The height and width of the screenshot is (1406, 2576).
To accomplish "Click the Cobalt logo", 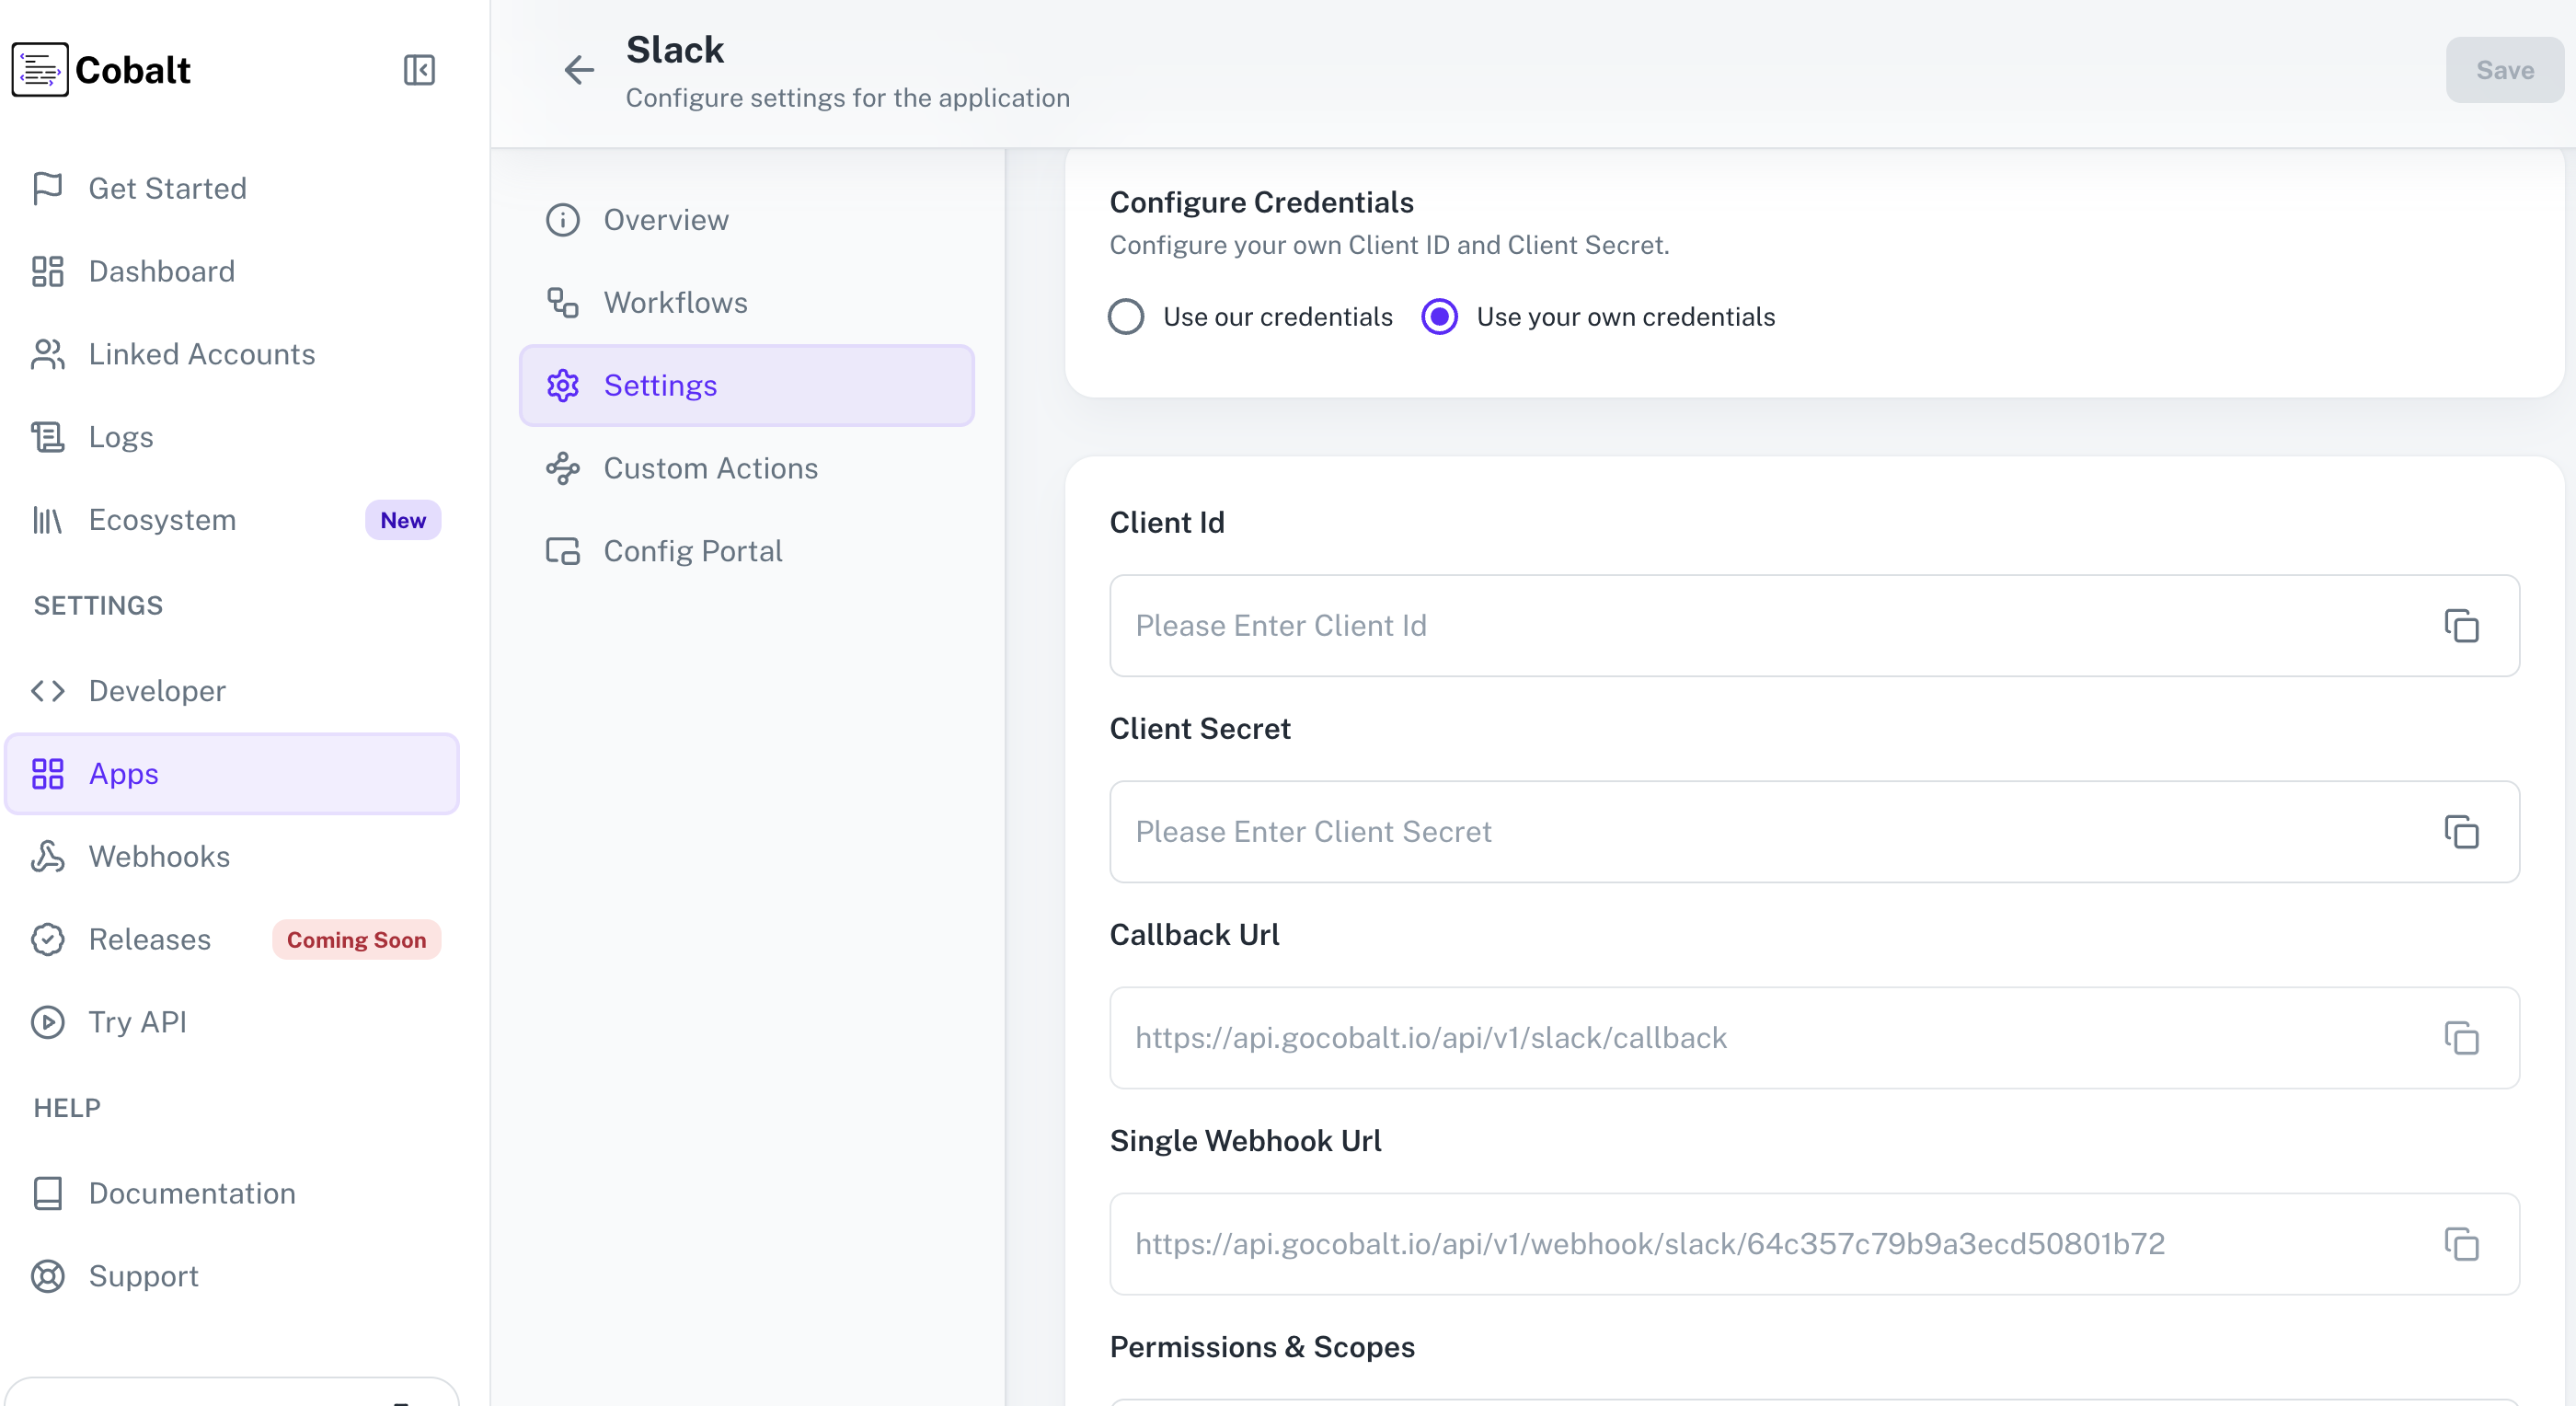I will pyautogui.click(x=100, y=69).
